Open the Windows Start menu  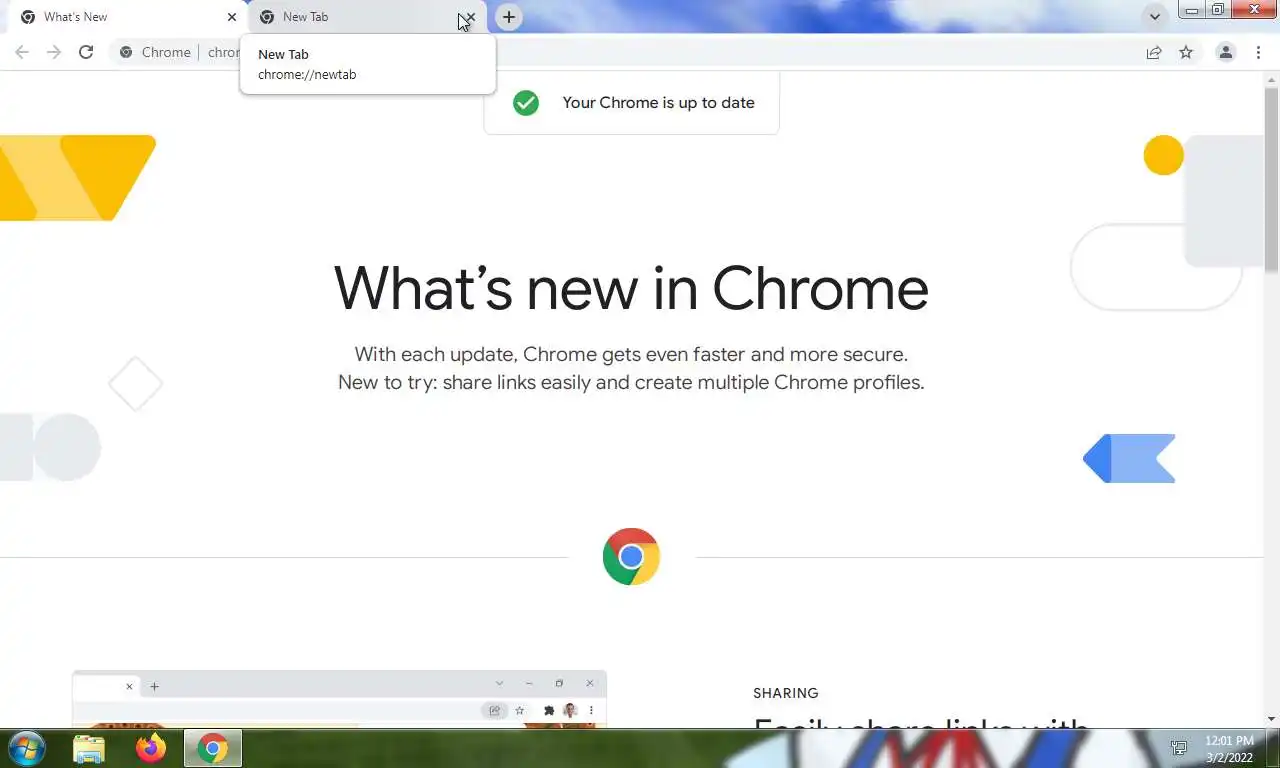26,748
